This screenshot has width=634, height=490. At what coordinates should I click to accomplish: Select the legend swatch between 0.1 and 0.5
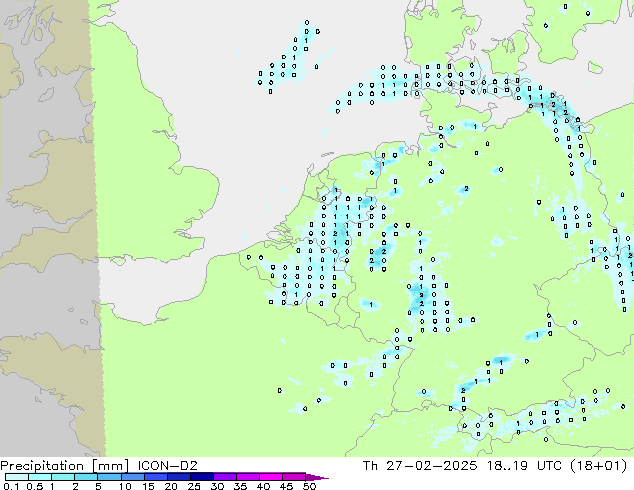point(17,477)
